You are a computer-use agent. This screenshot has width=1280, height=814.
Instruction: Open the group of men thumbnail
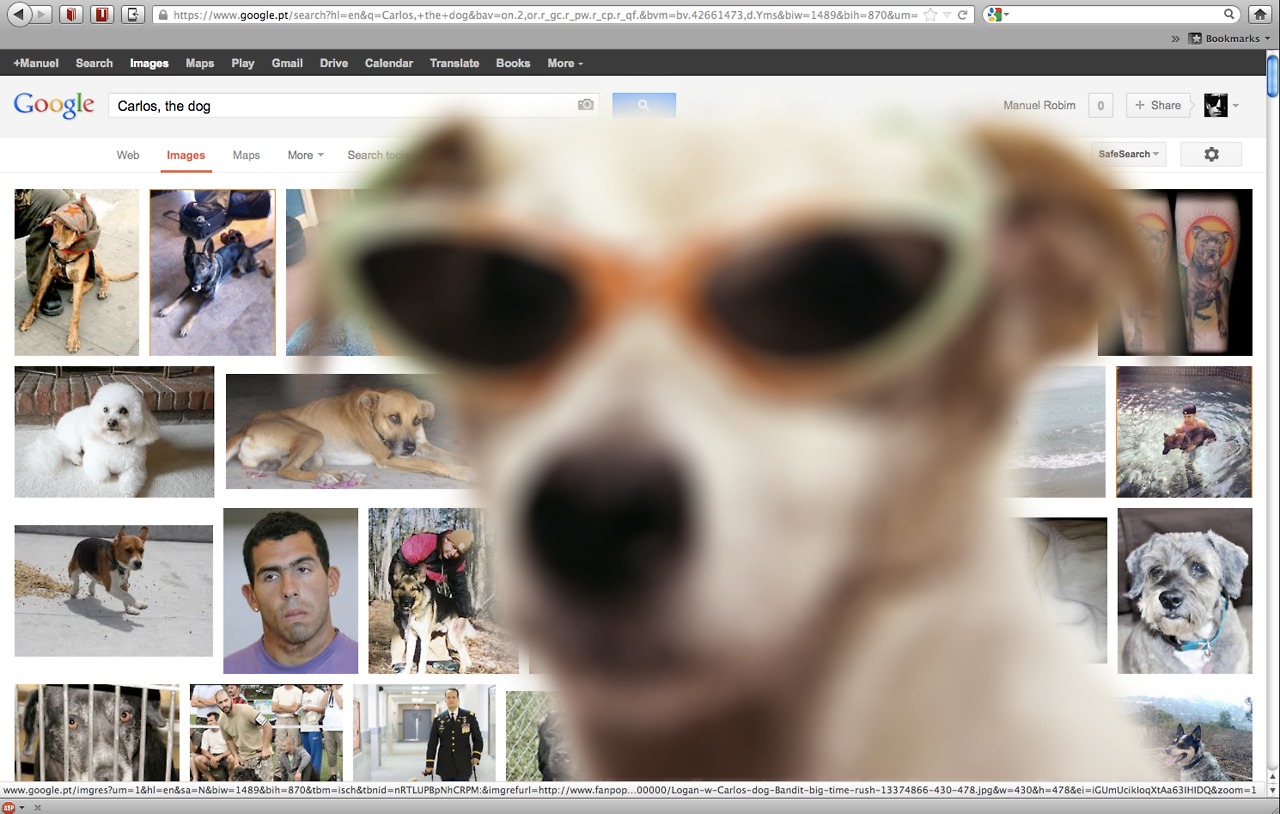[x=266, y=733]
